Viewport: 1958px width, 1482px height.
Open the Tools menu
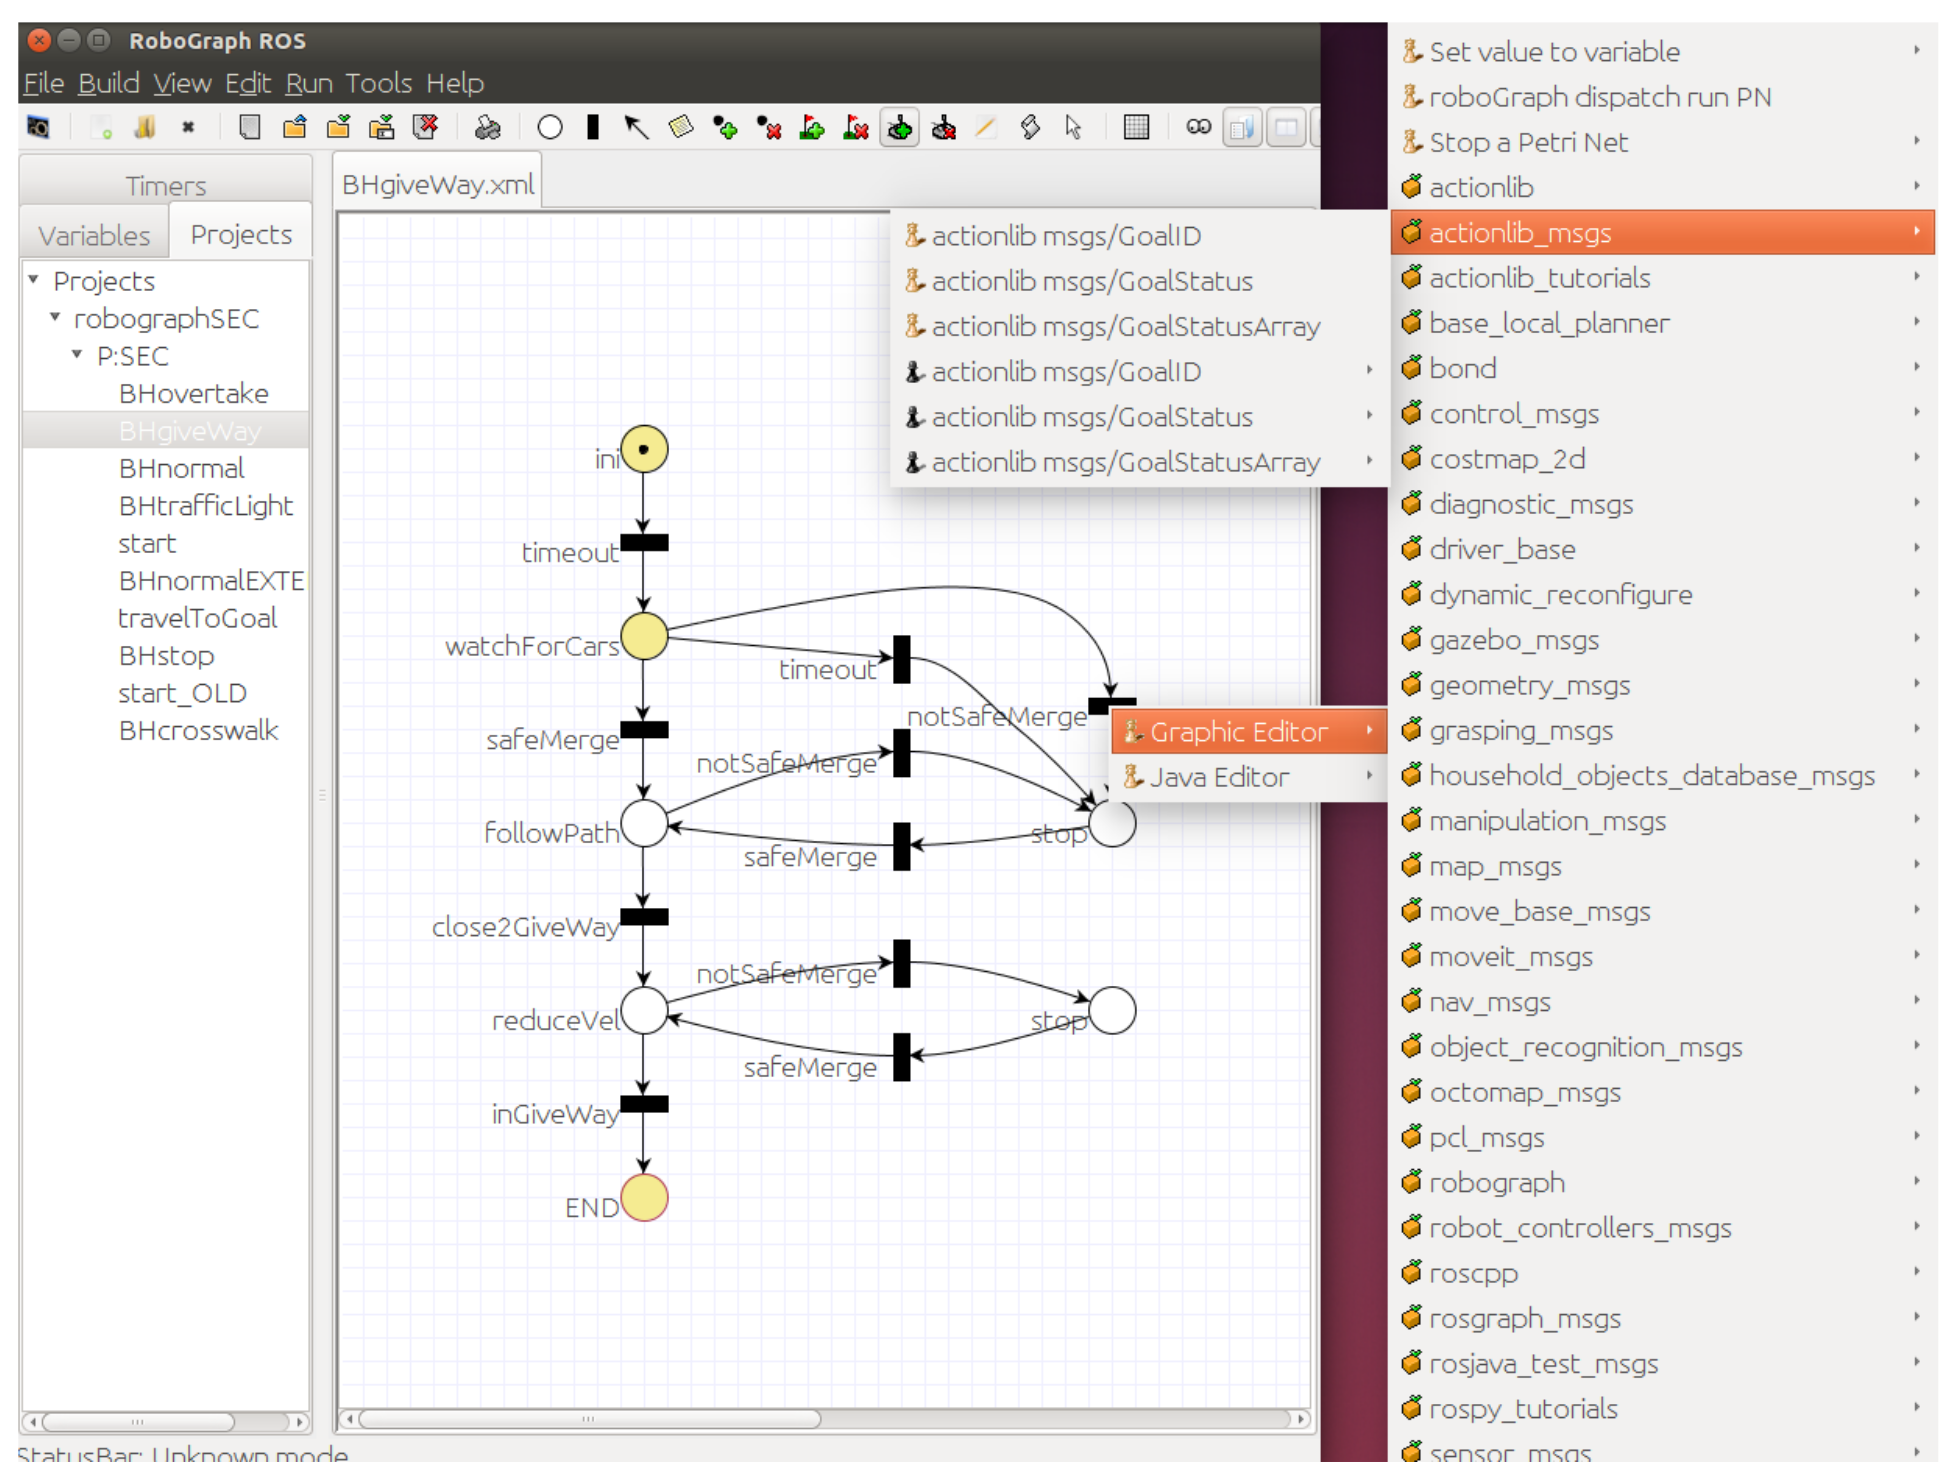coord(378,83)
